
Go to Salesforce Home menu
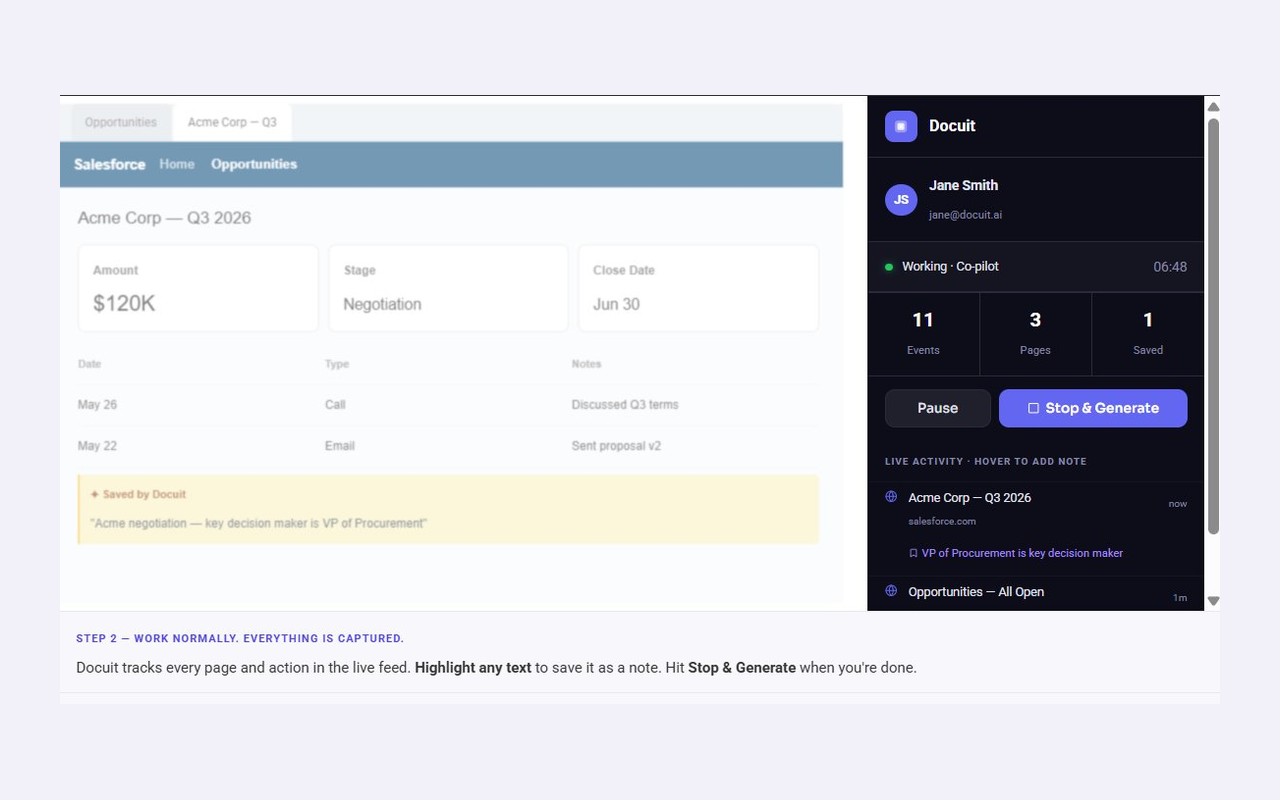pyautogui.click(x=177, y=164)
